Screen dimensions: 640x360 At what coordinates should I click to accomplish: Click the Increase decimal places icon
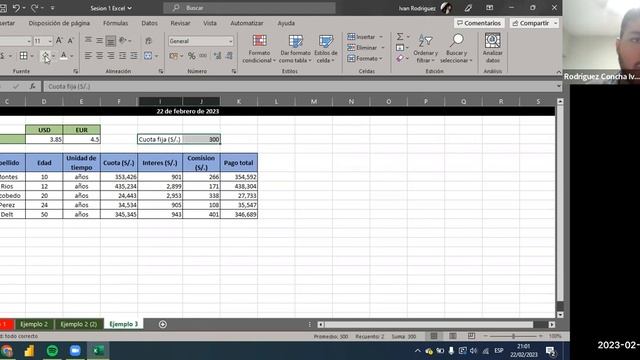pos(217,56)
